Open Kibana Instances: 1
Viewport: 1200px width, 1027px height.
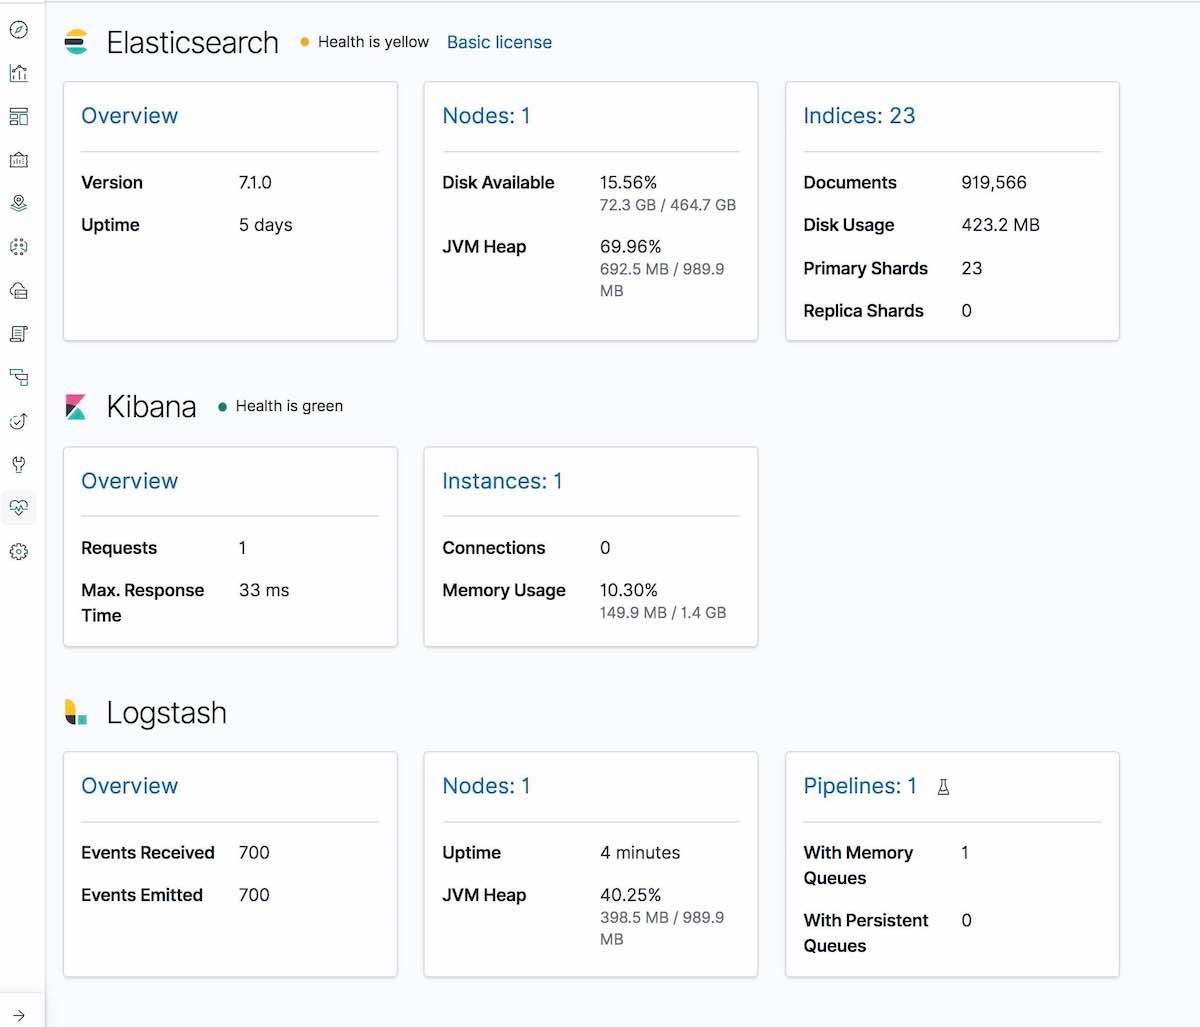pos(502,481)
